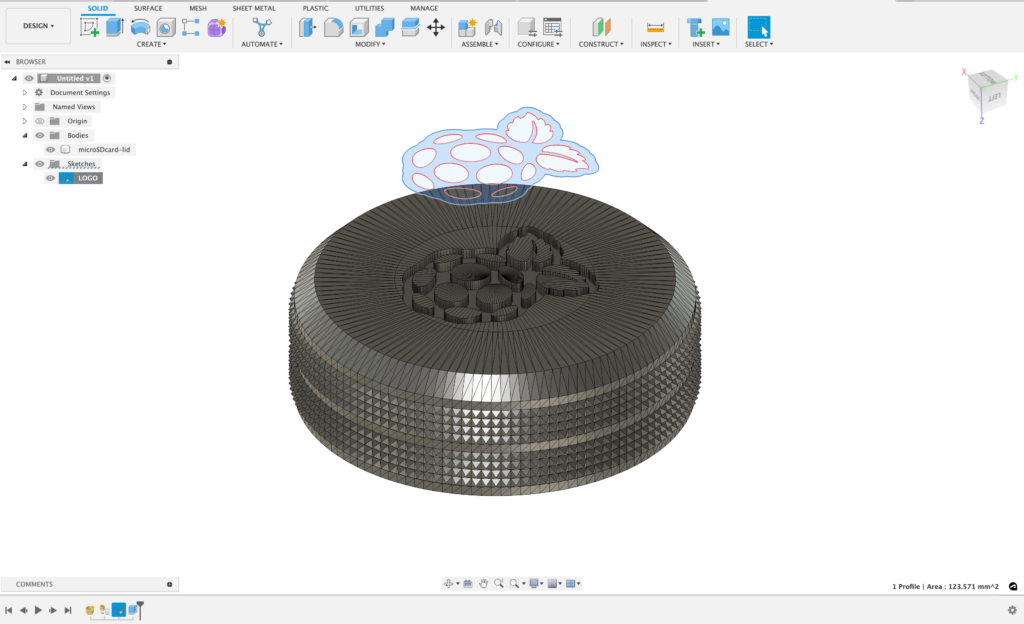Select the Move/Copy tool
1024x624 pixels.
[x=436, y=29]
